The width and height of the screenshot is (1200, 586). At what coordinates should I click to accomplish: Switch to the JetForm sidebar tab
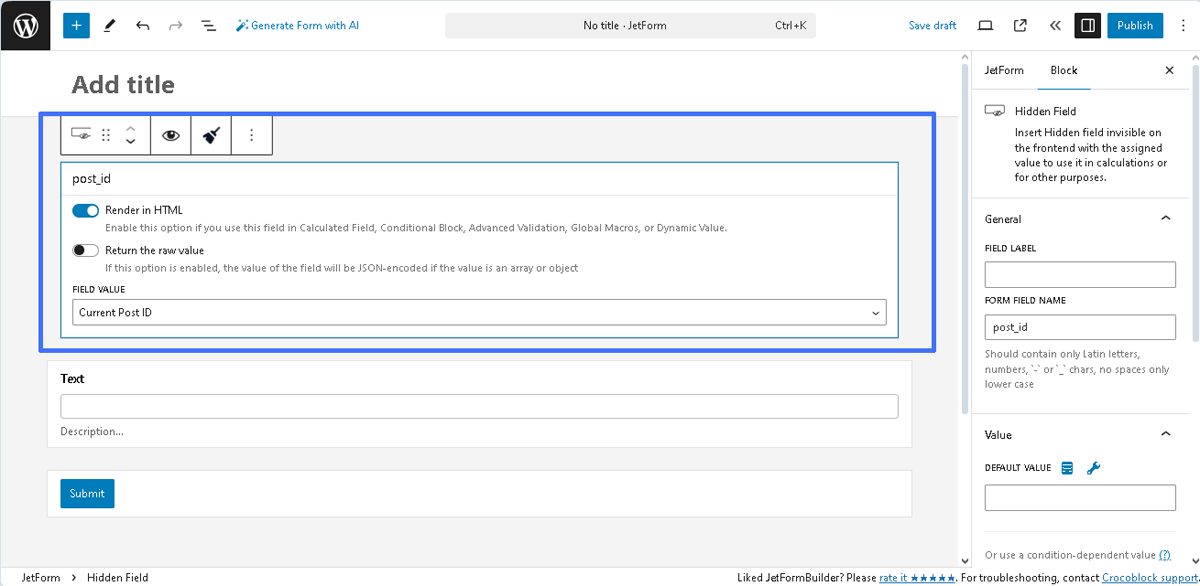click(x=1004, y=71)
